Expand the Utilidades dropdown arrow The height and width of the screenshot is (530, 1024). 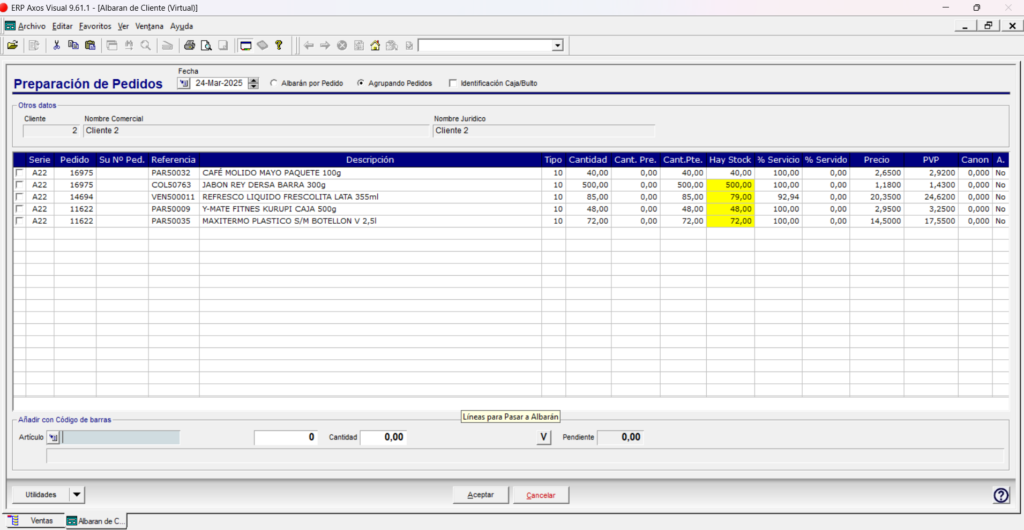click(x=77, y=495)
